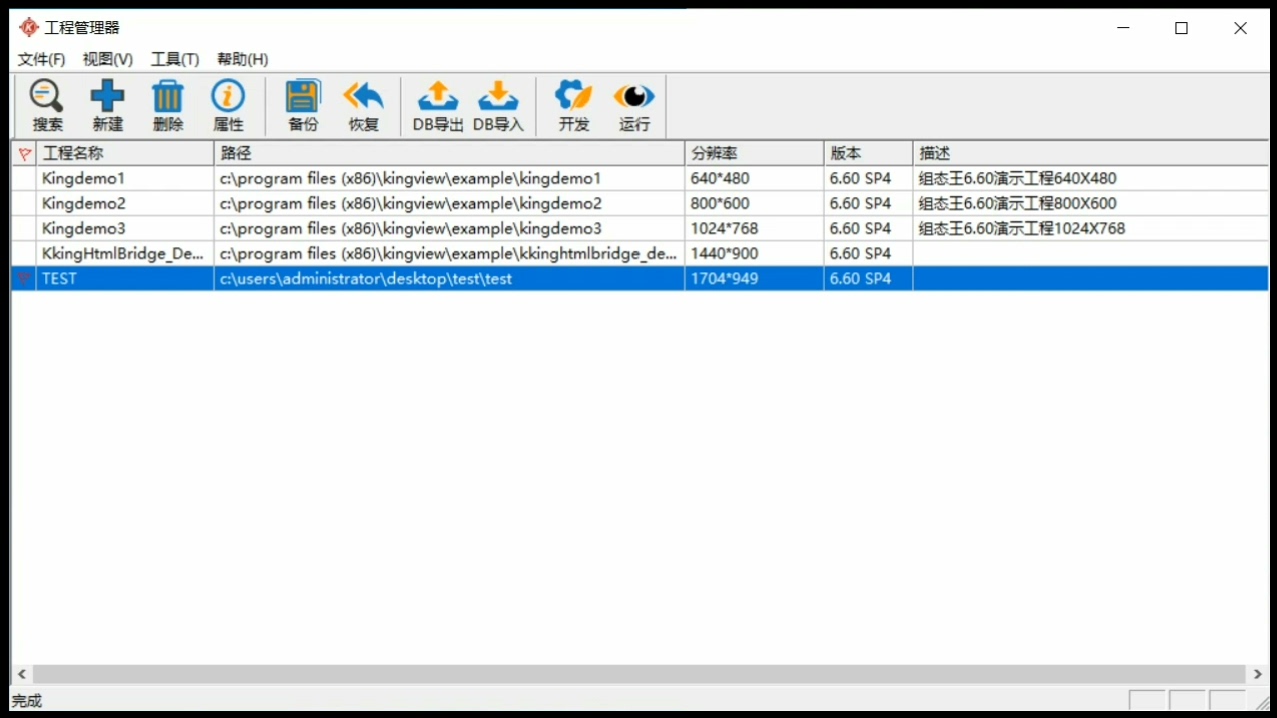Viewport: 1277px width, 718px height.
Task: Click path c:\users\administrator\desktop\test\test
Action: click(366, 279)
